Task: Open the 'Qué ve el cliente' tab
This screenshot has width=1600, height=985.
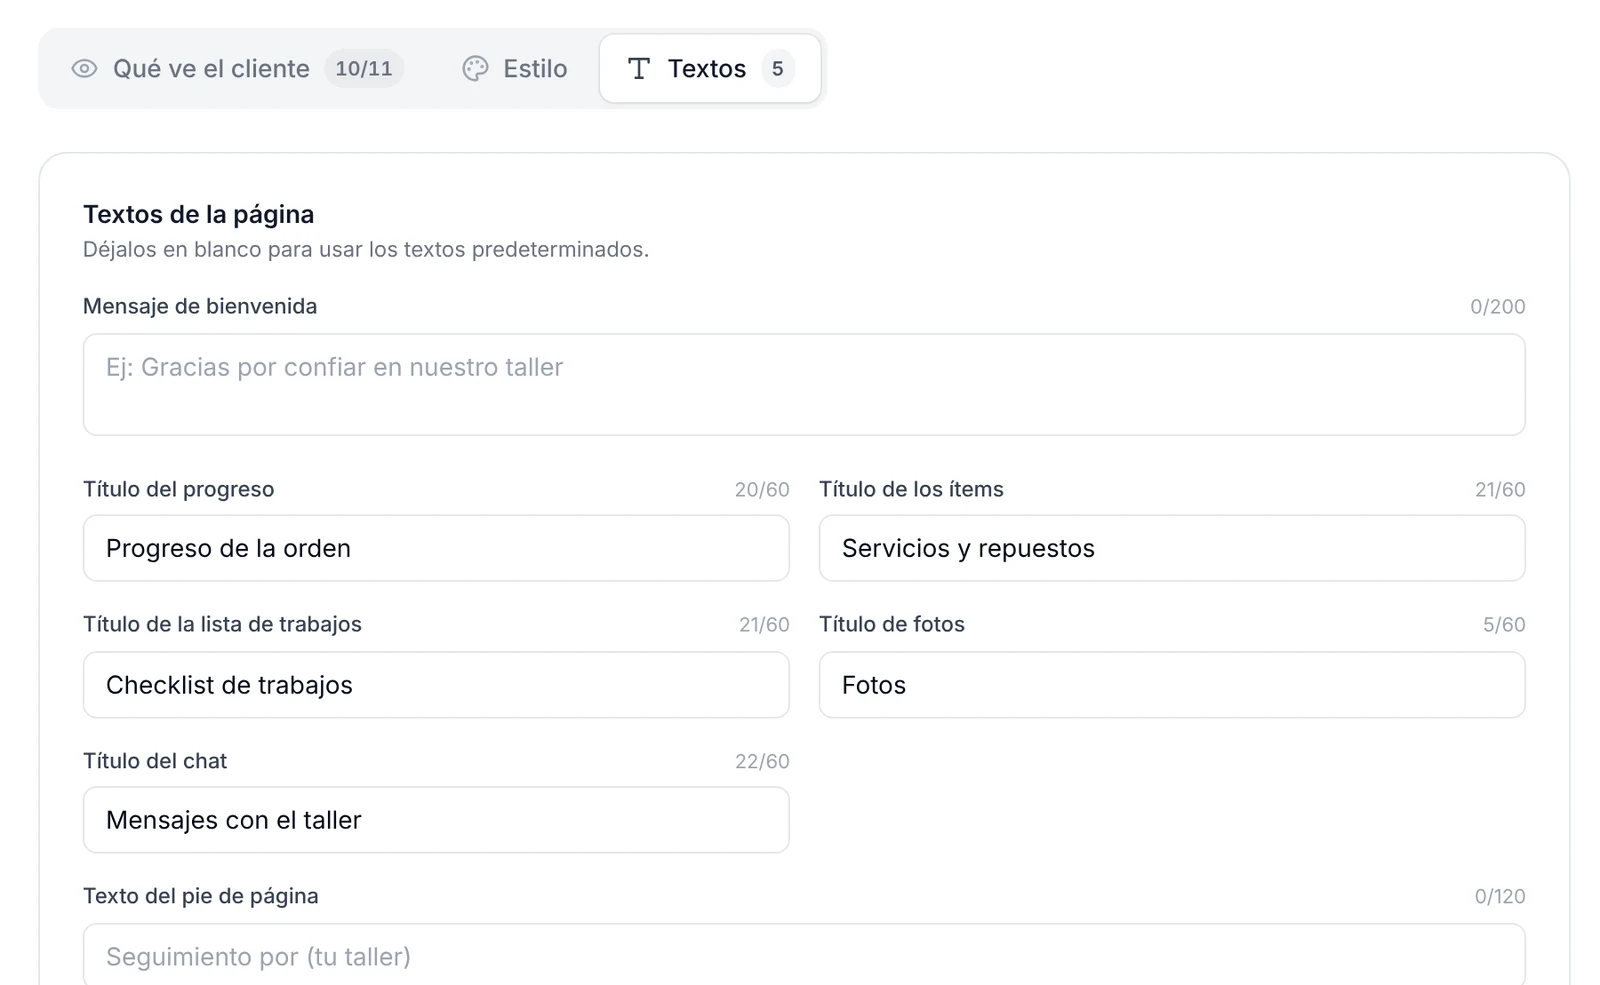Action: [237, 68]
